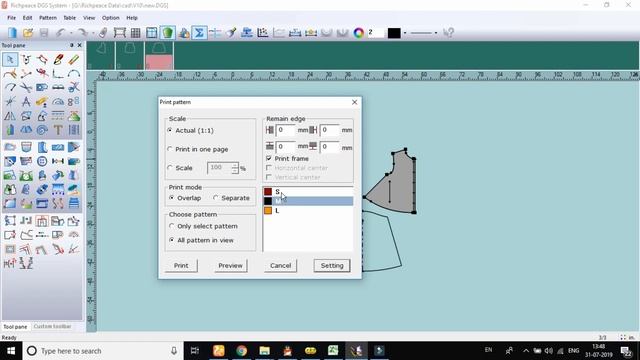Viewport: 640px width, 360px height.
Task: Open the Pattern menu
Action: coord(48,18)
